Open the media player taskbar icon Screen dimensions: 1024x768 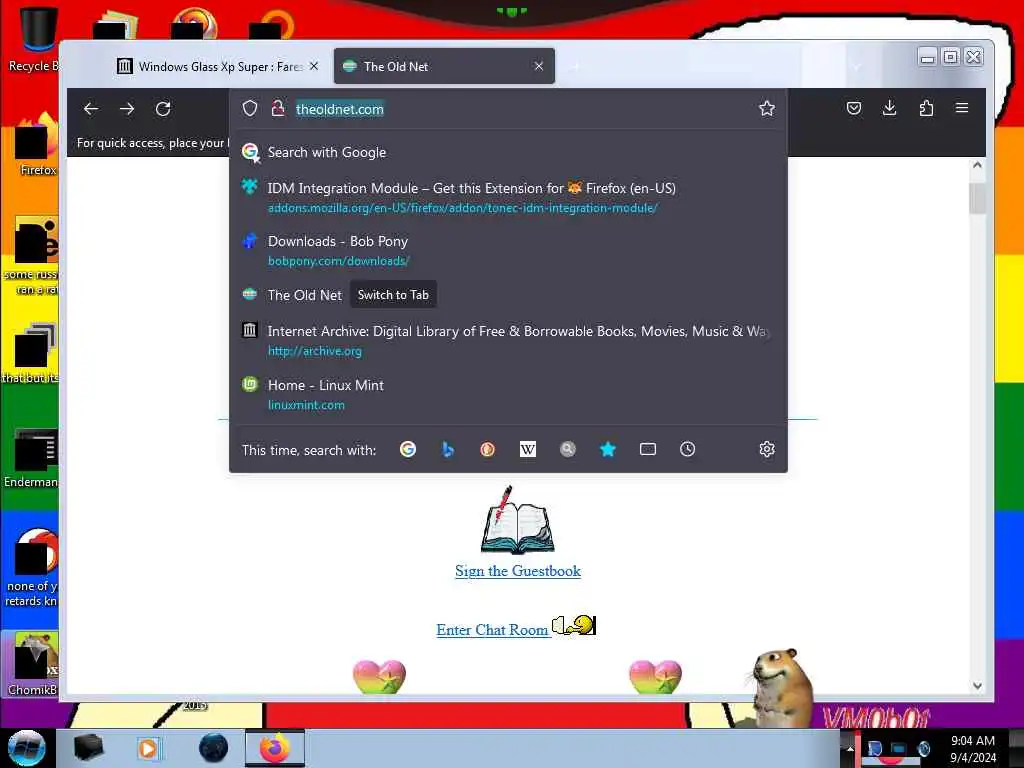pyautogui.click(x=148, y=748)
